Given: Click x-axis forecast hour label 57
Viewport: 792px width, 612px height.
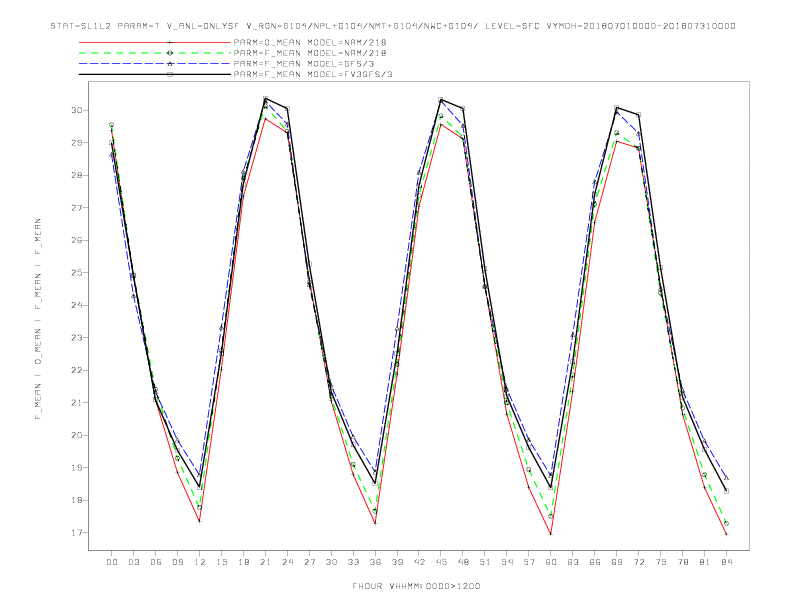Looking at the screenshot, I should pos(529,562).
